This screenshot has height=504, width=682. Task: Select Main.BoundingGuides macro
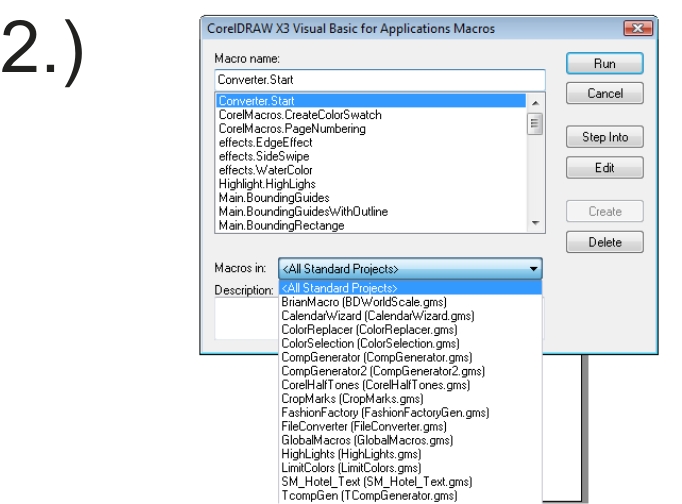371,198
